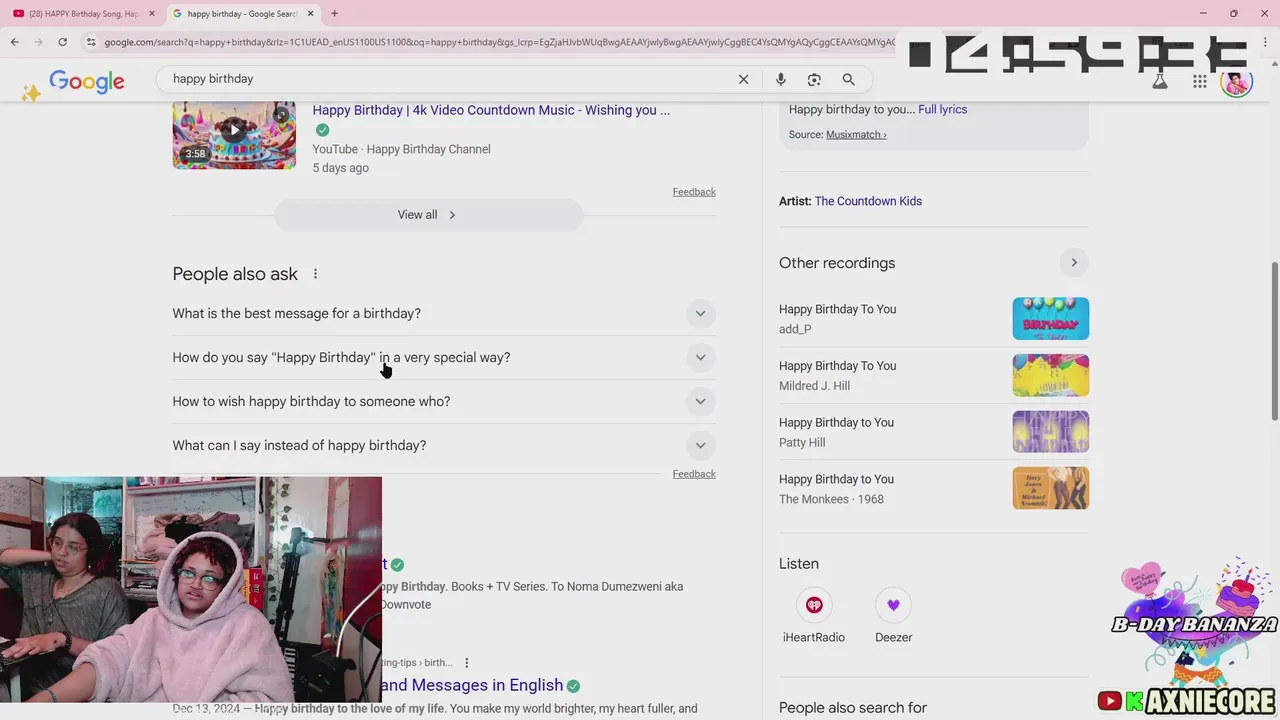The height and width of the screenshot is (720, 1280).
Task: Open the Mildred J. Hill recording cover thumbnail
Action: pos(1050,376)
